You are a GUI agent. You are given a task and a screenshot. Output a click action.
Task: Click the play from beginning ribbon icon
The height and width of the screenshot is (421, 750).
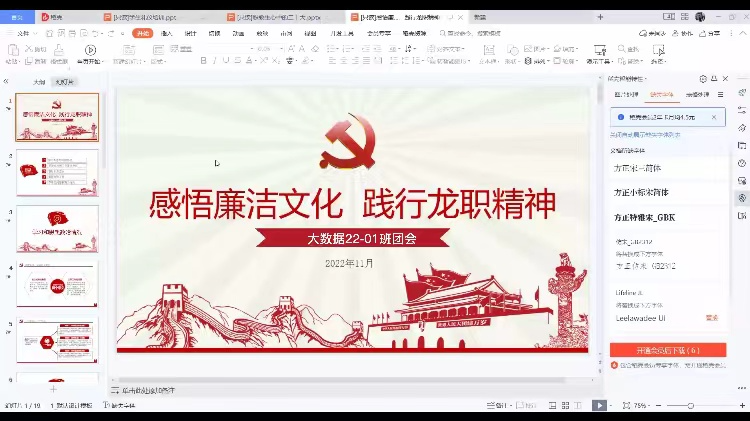90,50
